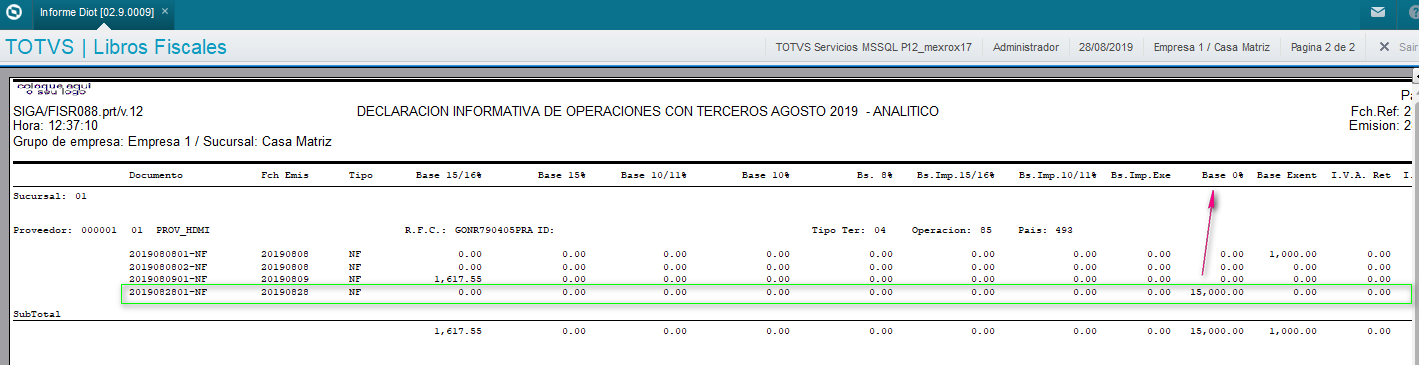1419x365 pixels.
Task: Click 1,000.00 in the 2019080801-NF row
Action: [x=1293, y=255]
